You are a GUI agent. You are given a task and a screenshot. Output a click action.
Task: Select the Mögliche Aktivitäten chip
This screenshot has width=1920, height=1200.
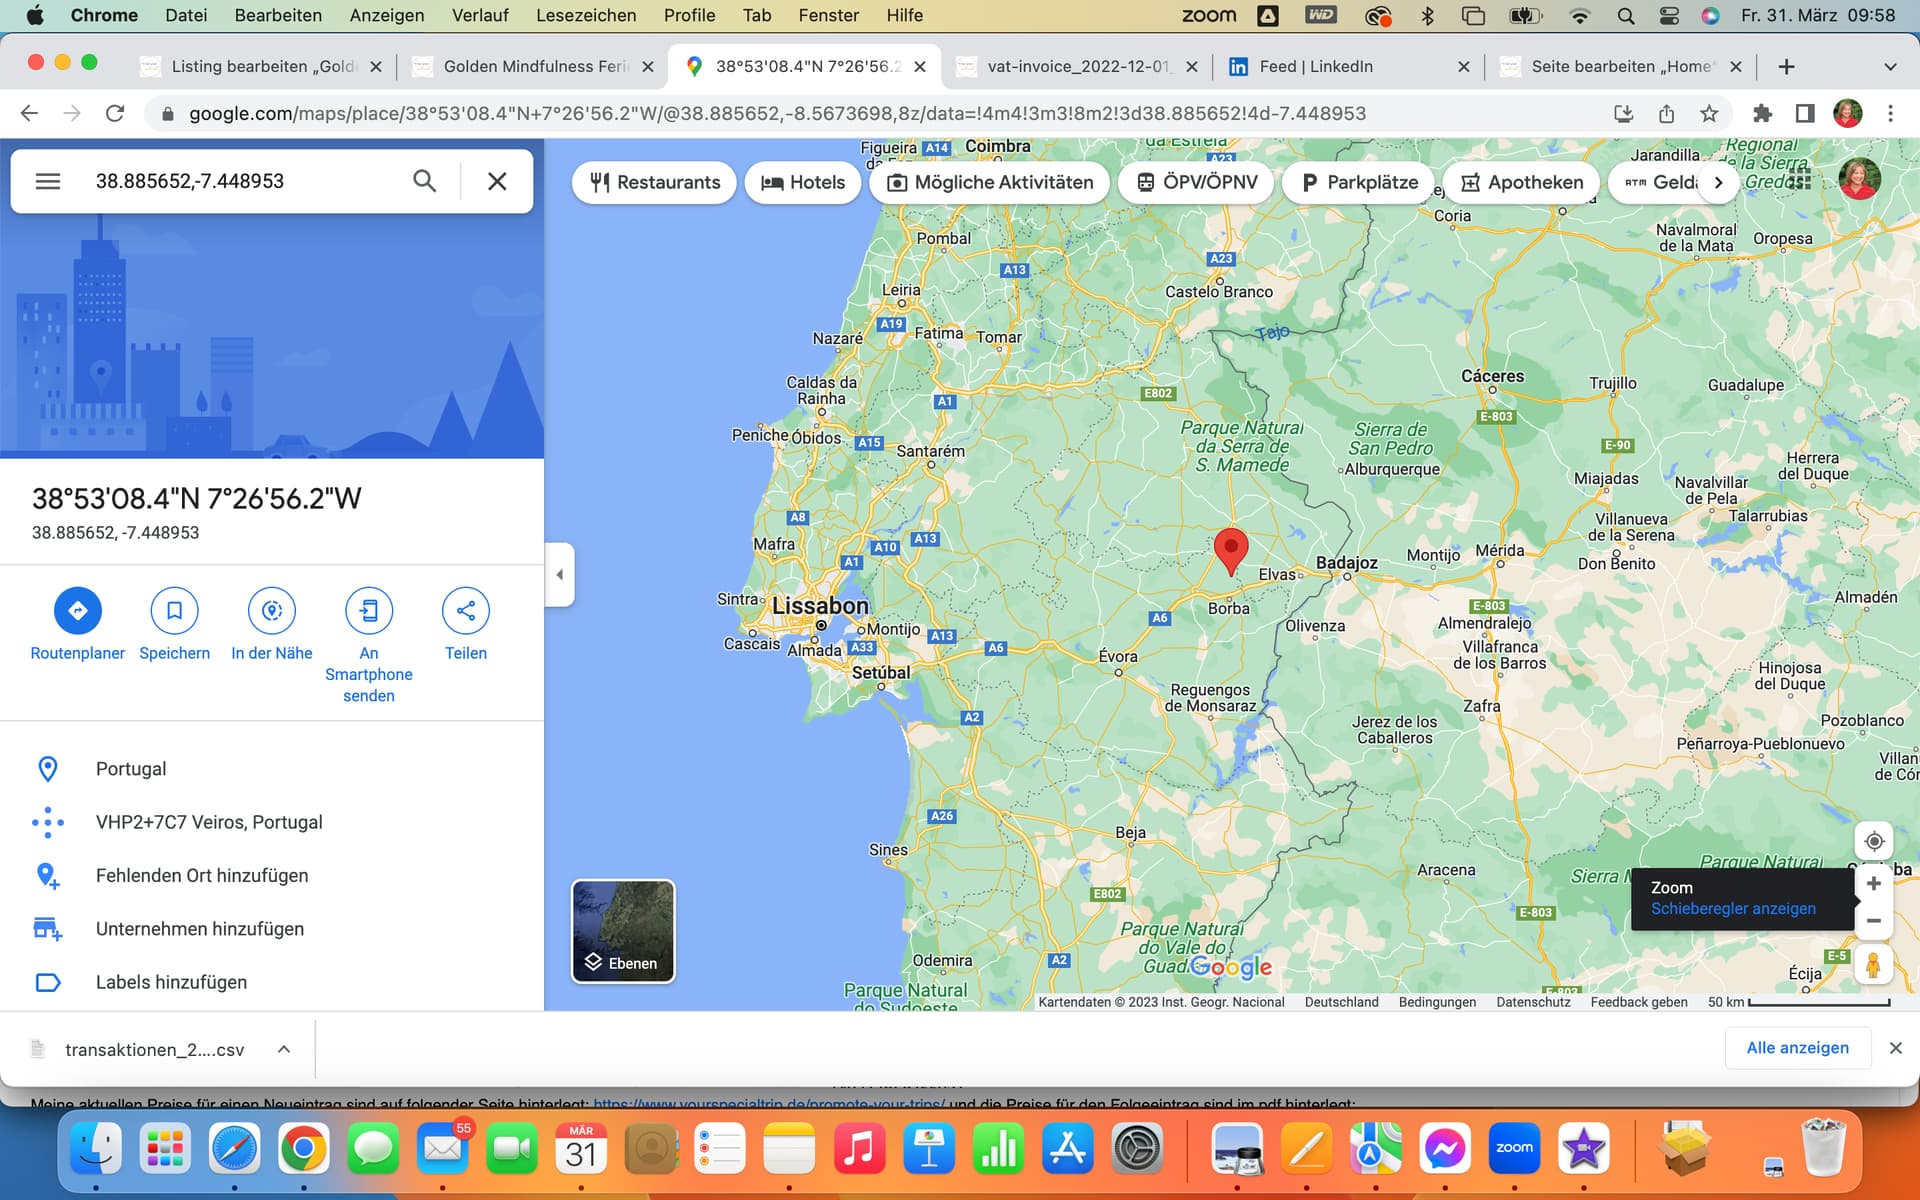pyautogui.click(x=990, y=182)
